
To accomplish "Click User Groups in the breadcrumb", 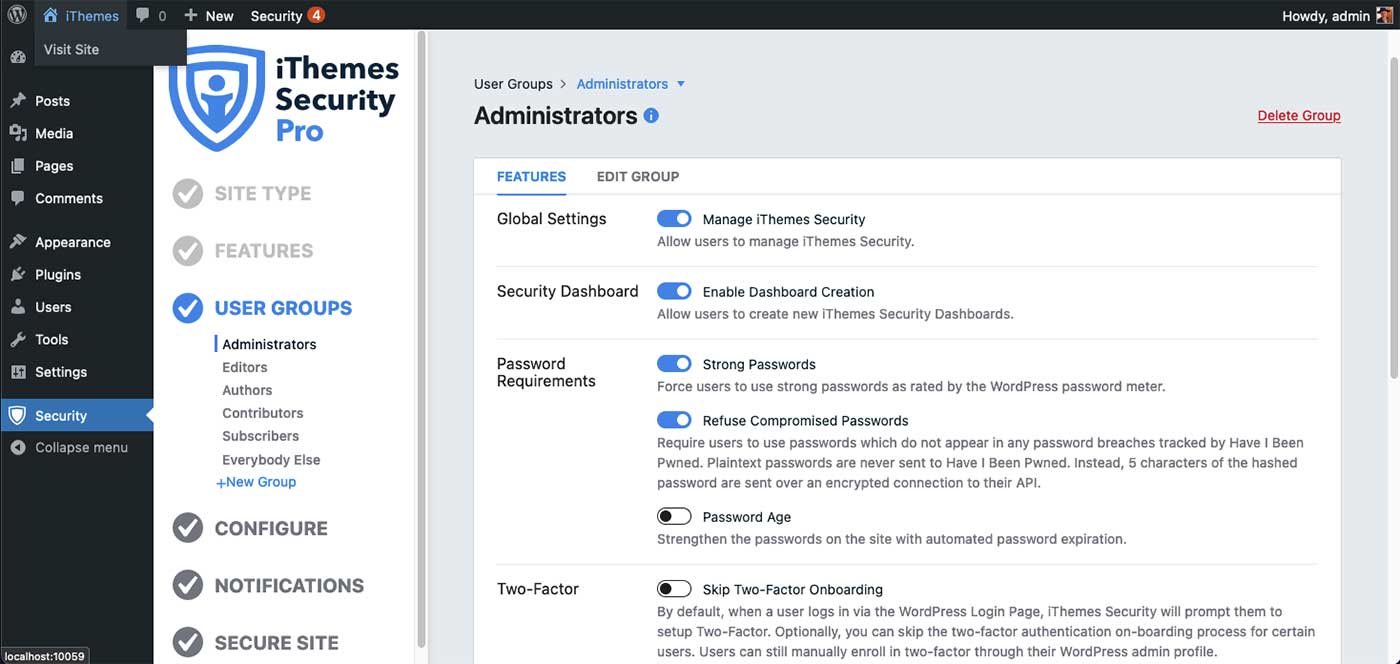I will pyautogui.click(x=513, y=84).
